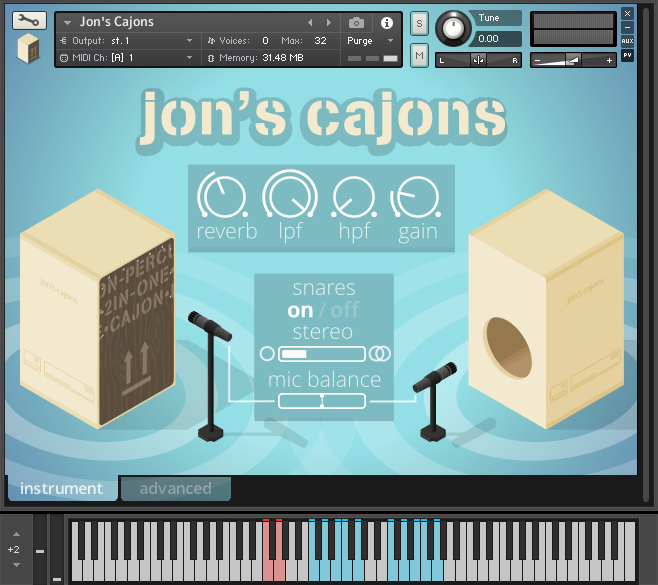Open the MIDI Ch channel dropdown
This screenshot has width=658, height=585.
126,57
